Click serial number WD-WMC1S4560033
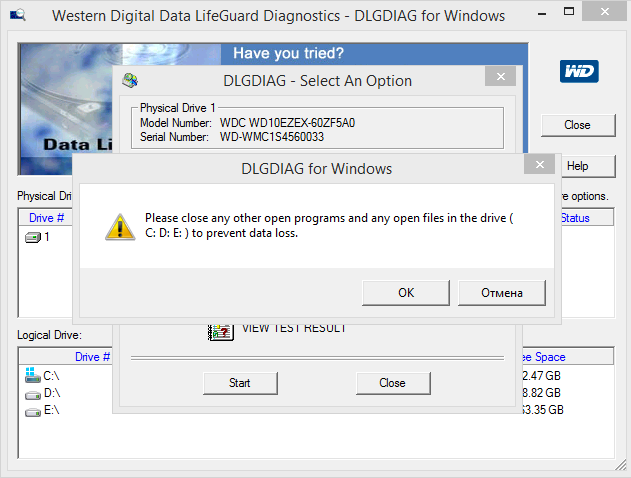The image size is (631, 478). point(272,137)
